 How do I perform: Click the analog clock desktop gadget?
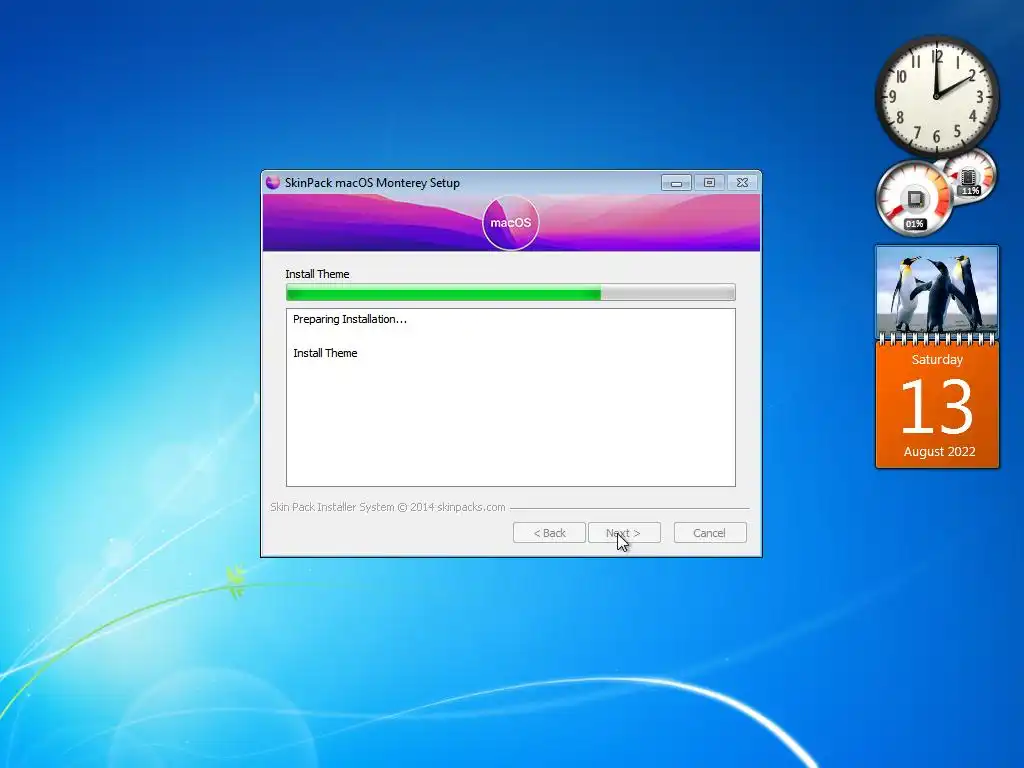tap(936, 97)
